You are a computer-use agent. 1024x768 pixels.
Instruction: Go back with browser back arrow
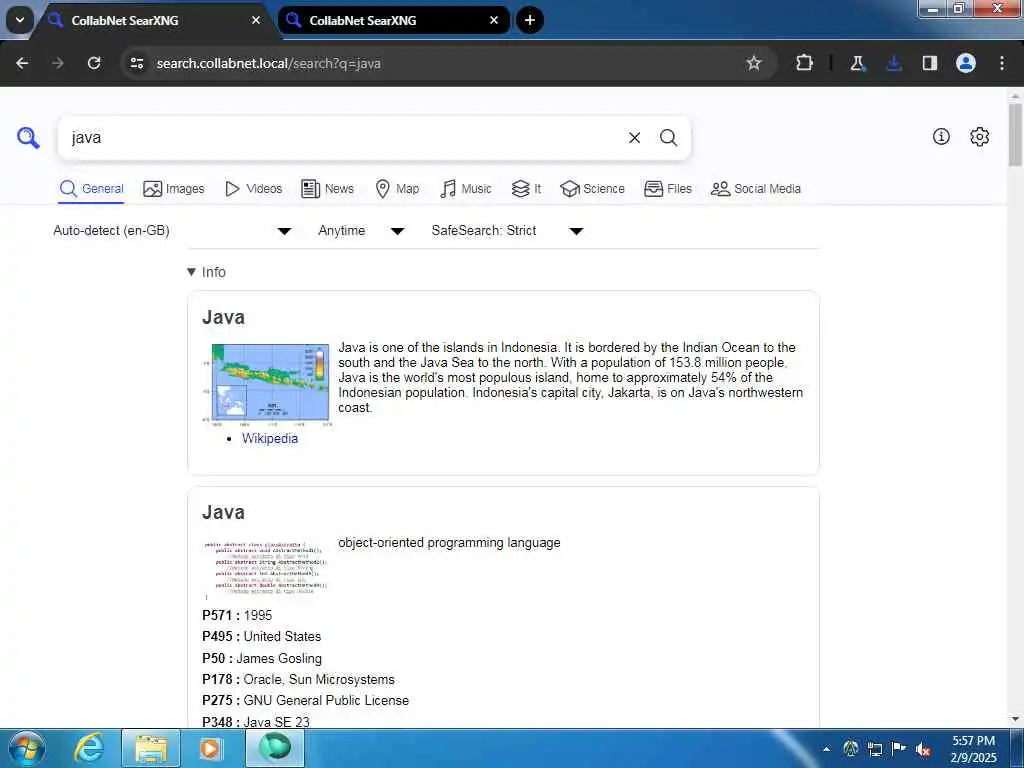pyautogui.click(x=22, y=63)
